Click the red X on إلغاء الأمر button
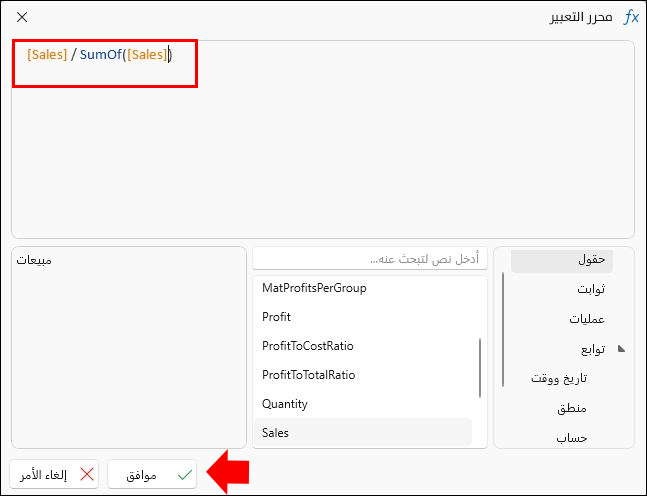Screen dimensions: 647x496 point(87,475)
